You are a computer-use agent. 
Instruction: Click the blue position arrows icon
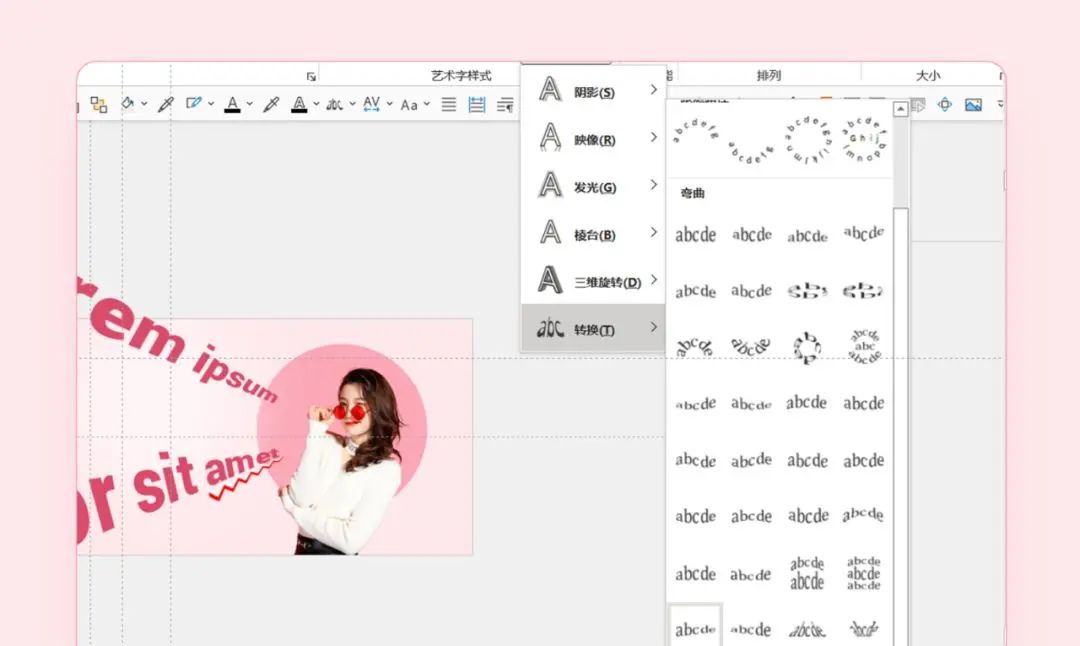(945, 105)
